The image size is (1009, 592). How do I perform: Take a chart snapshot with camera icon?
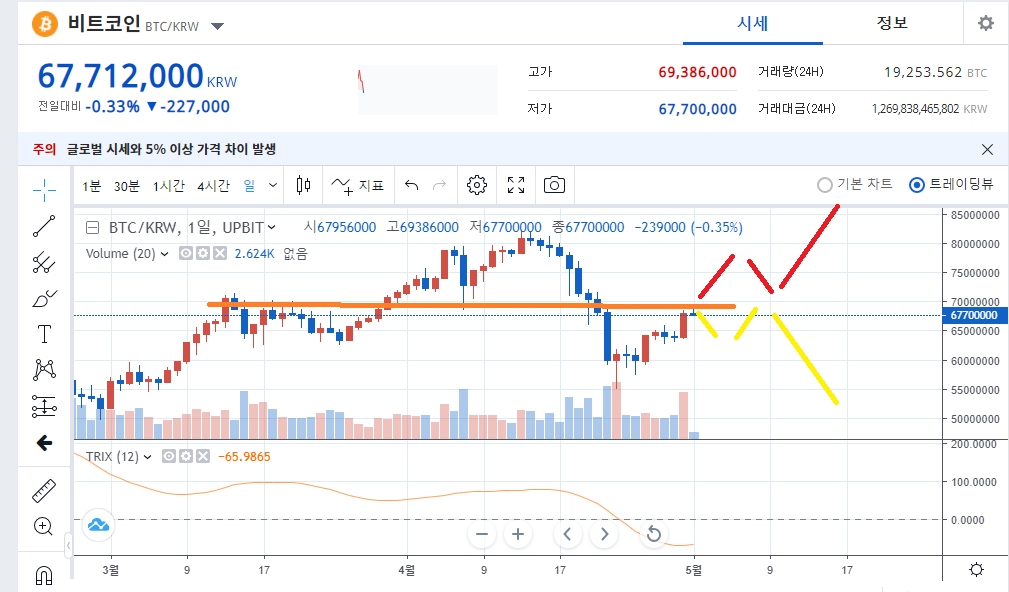[554, 185]
